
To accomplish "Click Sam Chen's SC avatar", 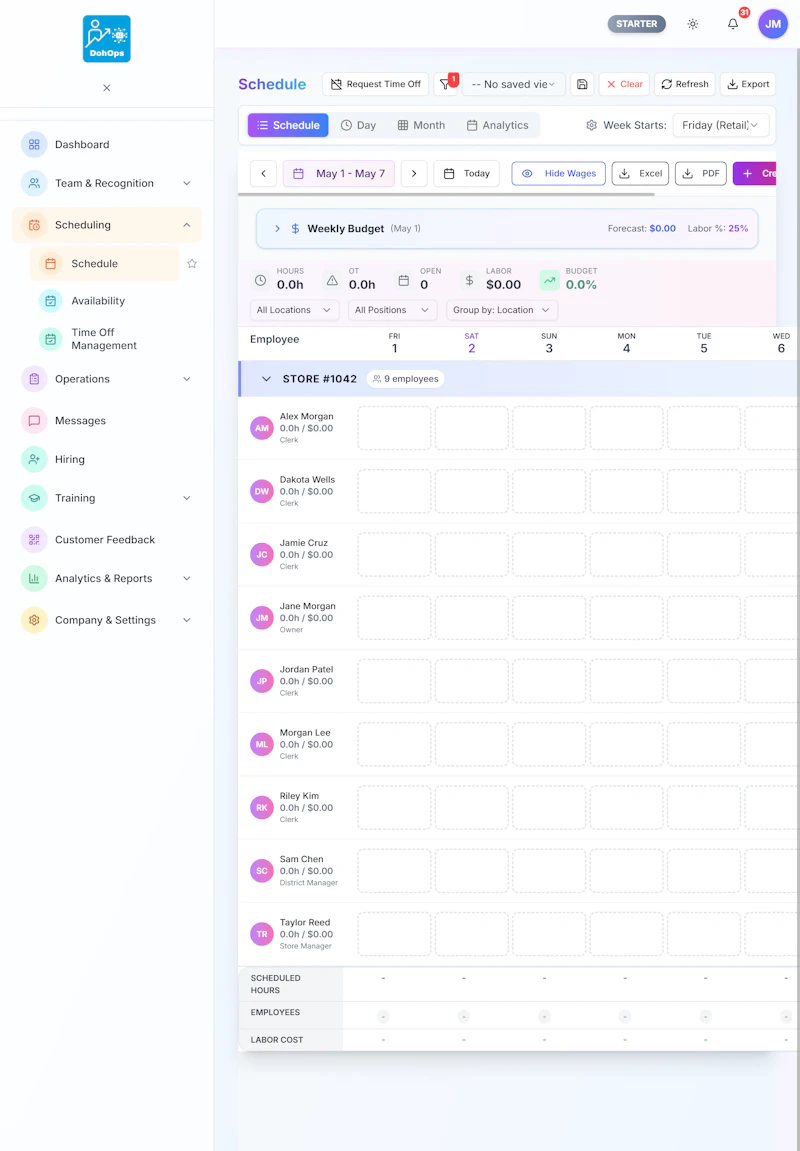I will [x=262, y=871].
